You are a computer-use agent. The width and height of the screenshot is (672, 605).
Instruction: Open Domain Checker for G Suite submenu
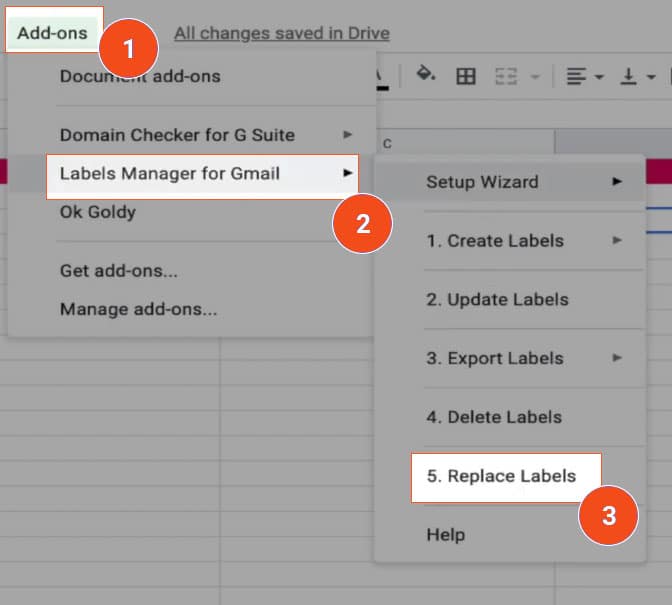(x=192, y=135)
